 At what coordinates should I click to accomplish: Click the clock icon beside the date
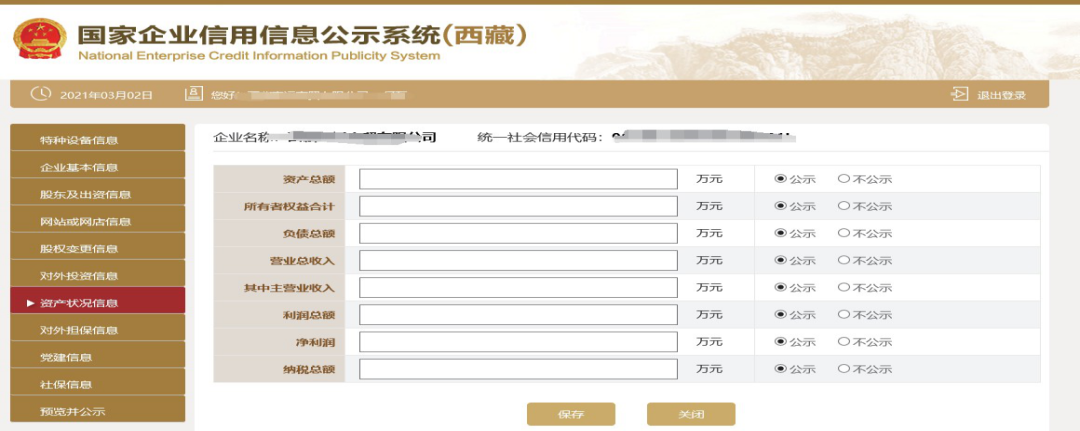pyautogui.click(x=41, y=94)
